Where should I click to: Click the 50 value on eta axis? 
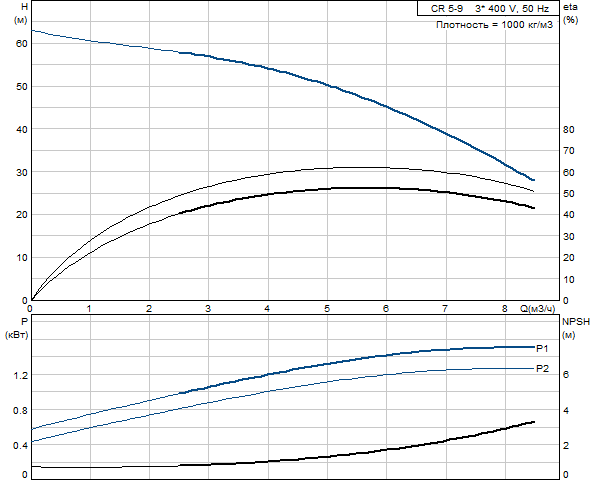(569, 193)
